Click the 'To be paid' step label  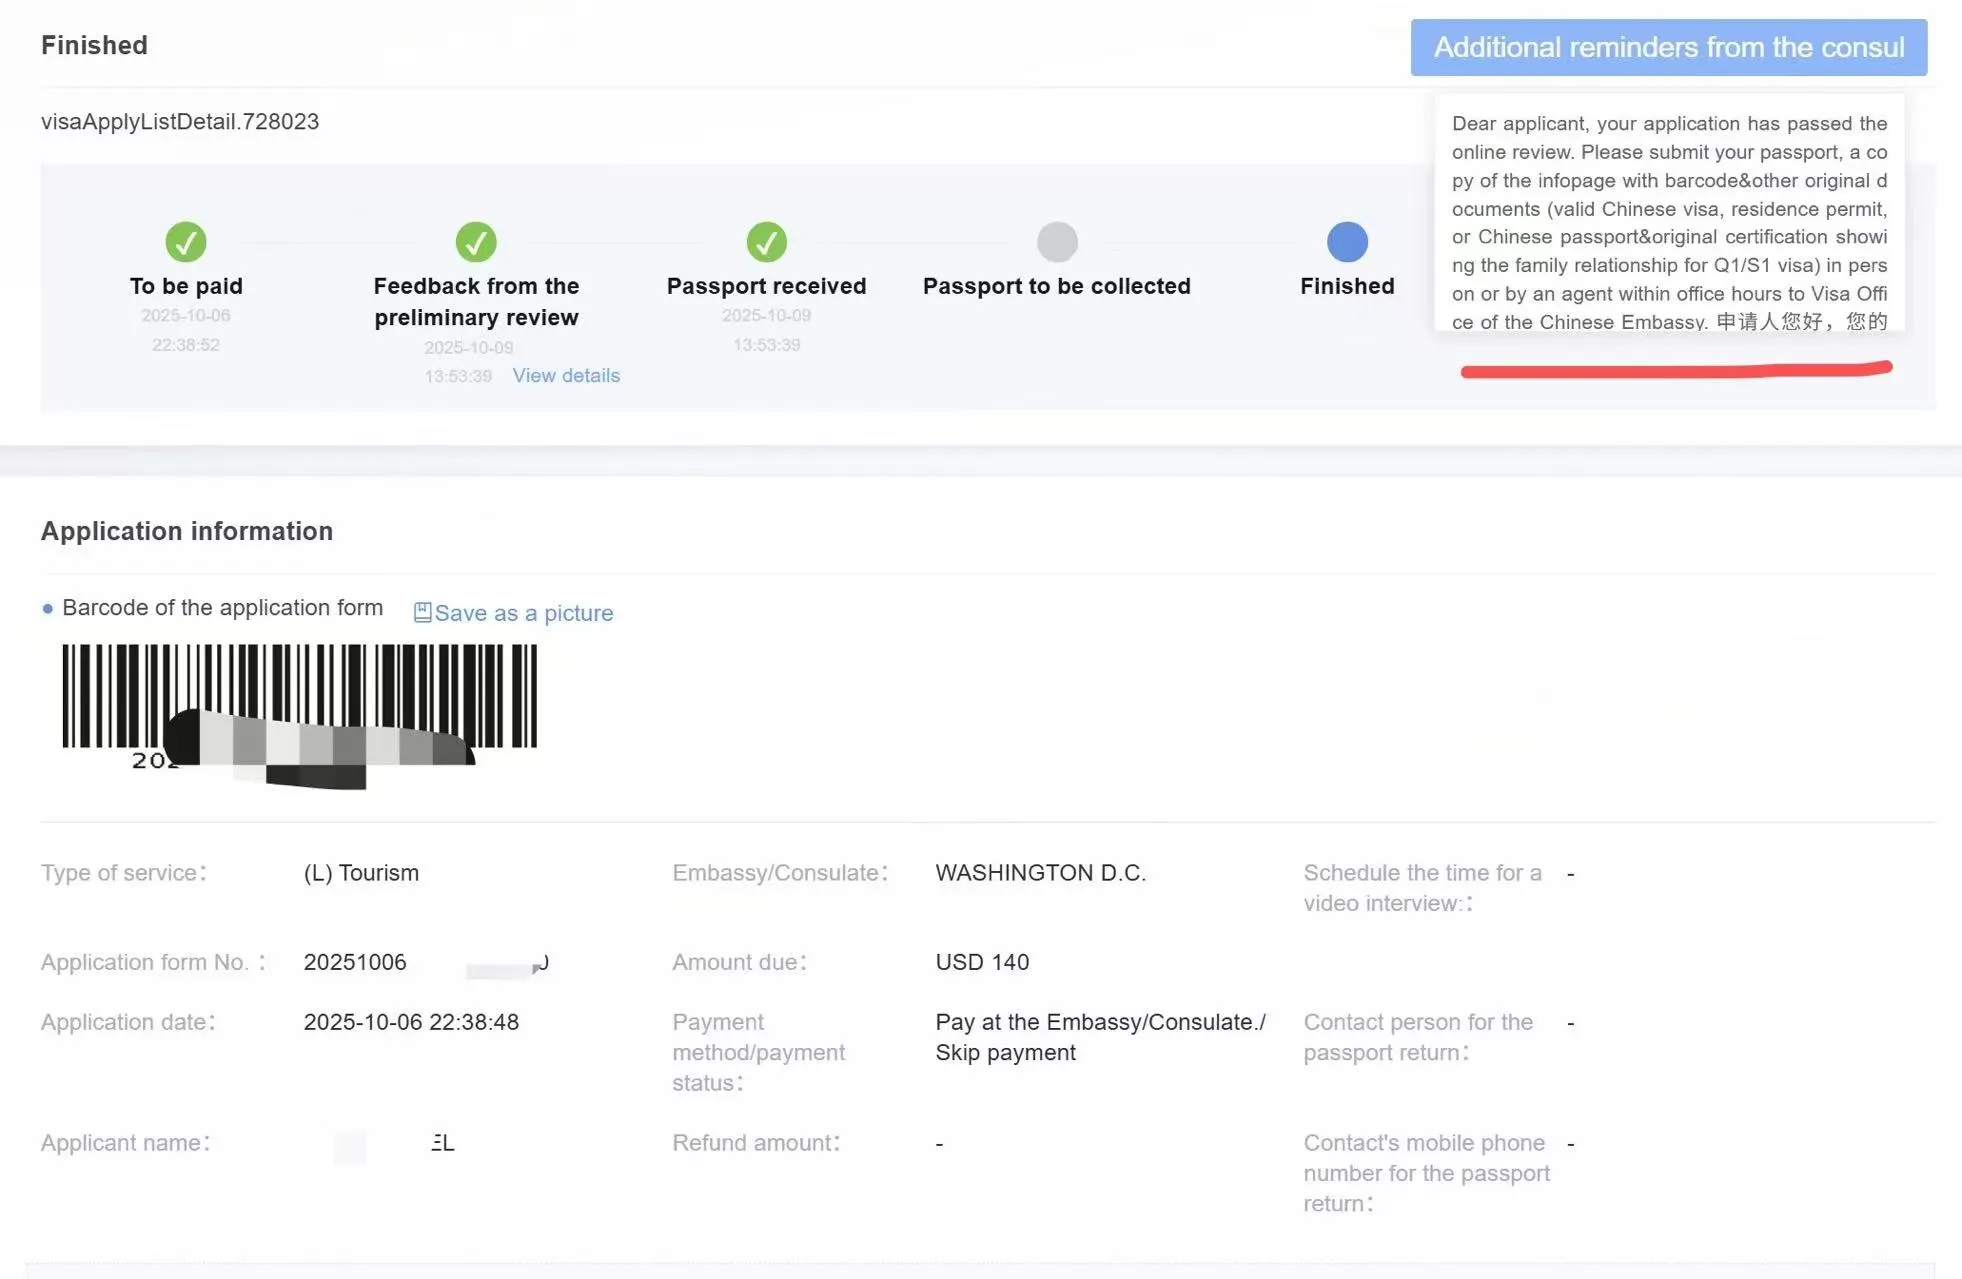(185, 285)
